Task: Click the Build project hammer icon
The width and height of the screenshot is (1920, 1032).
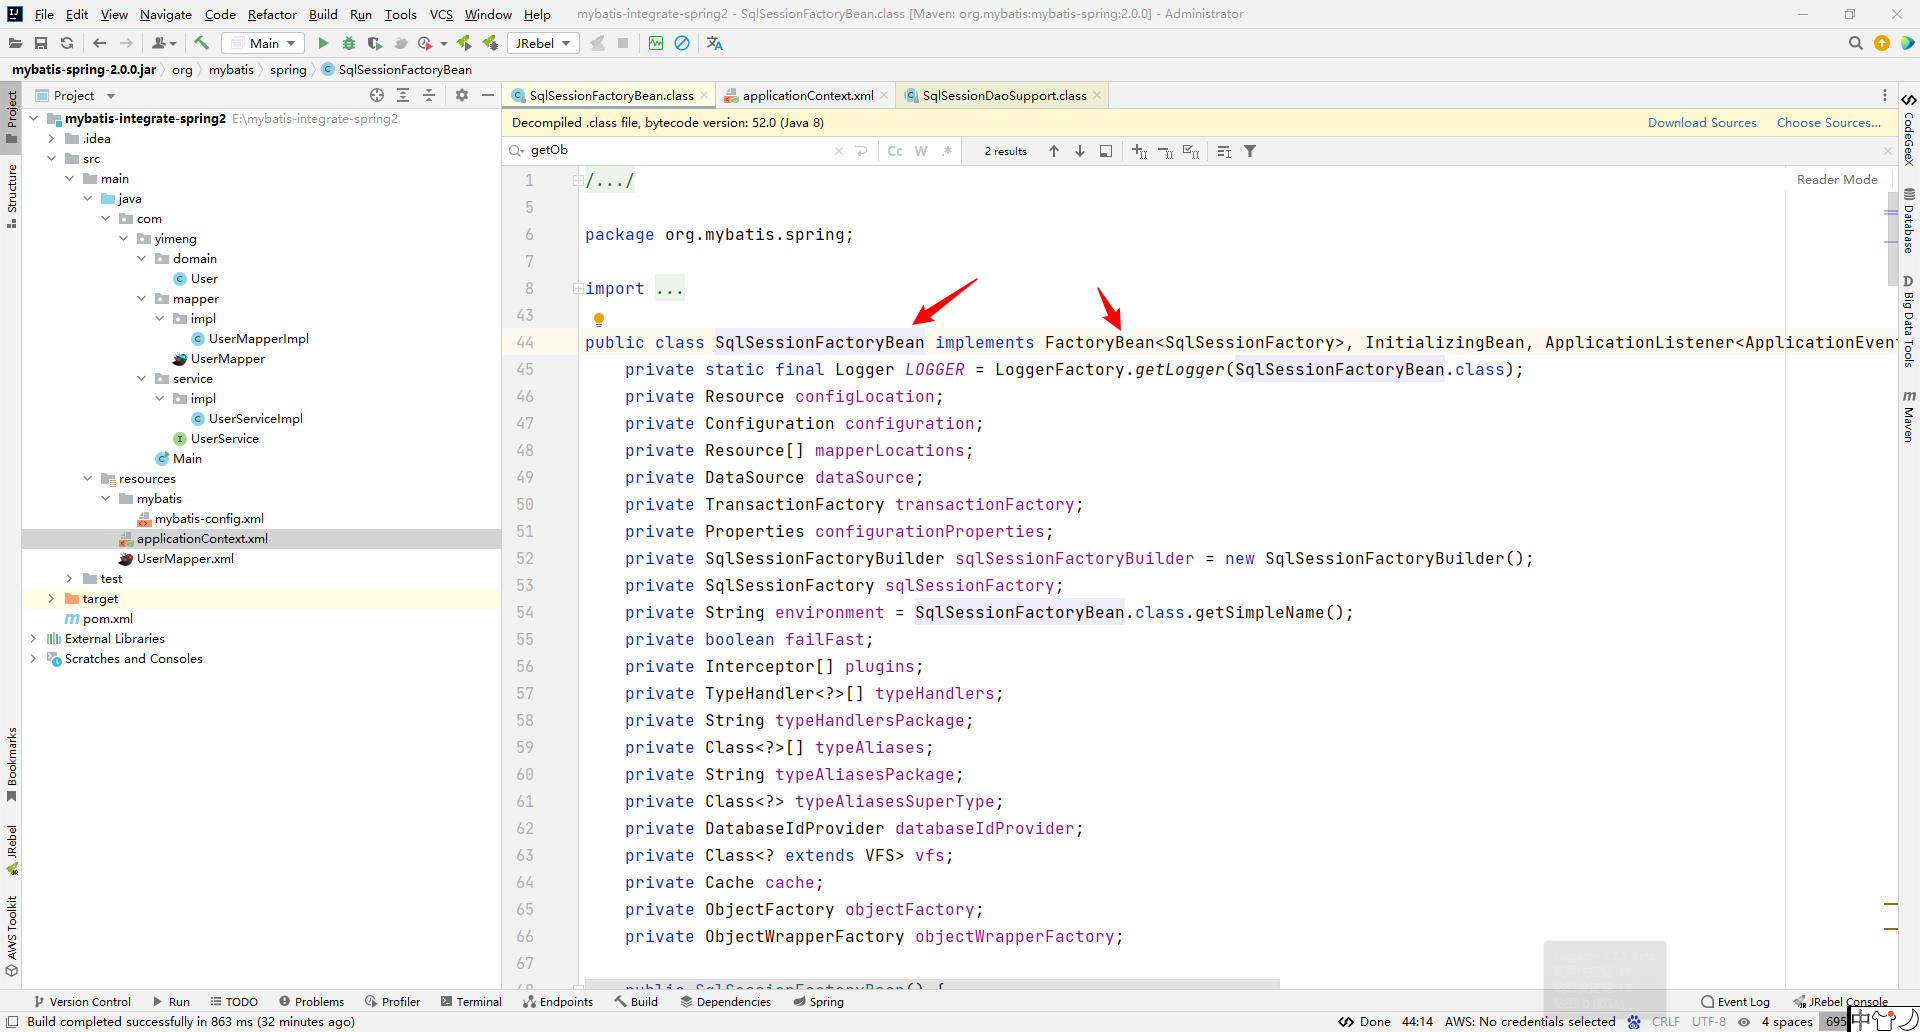Action: (201, 43)
